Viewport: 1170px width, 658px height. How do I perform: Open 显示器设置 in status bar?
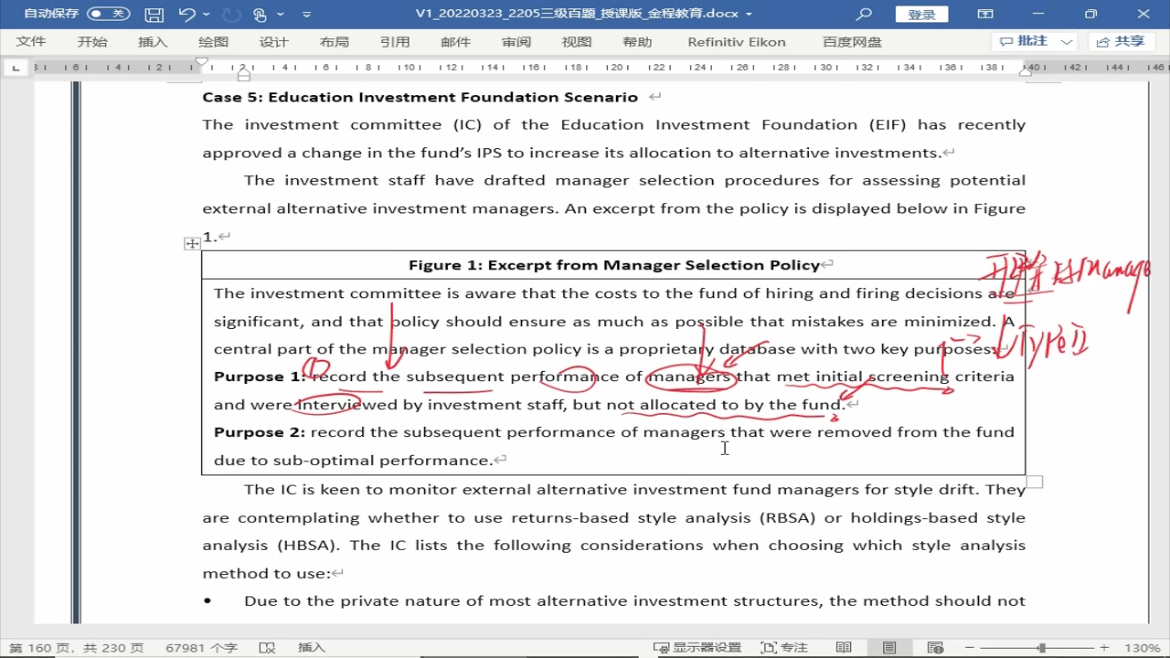(698, 648)
